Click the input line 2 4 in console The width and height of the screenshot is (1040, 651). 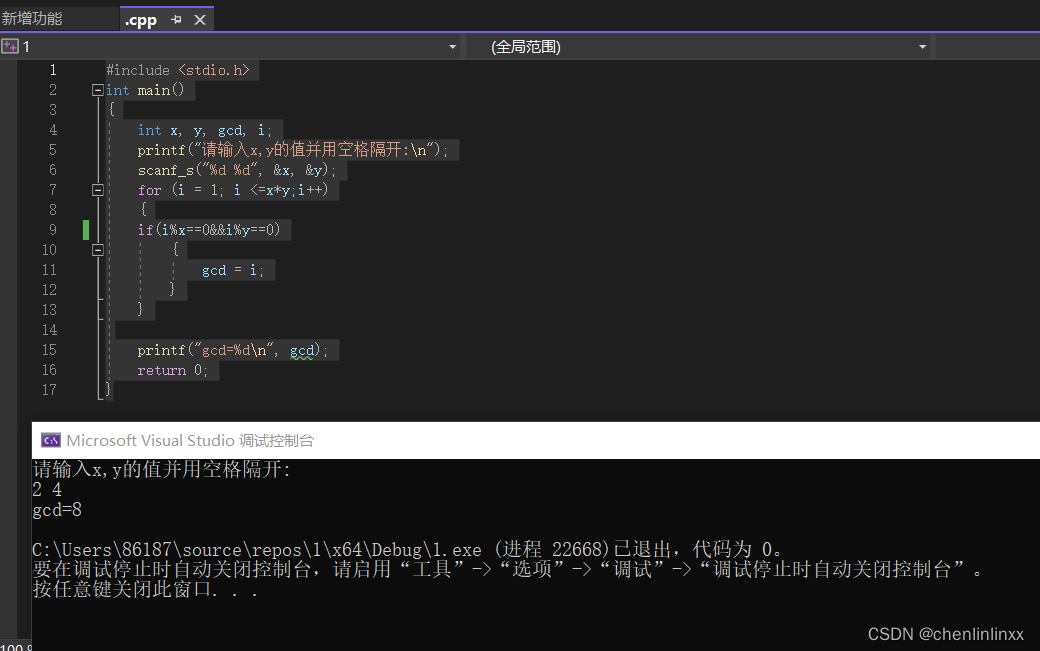47,490
